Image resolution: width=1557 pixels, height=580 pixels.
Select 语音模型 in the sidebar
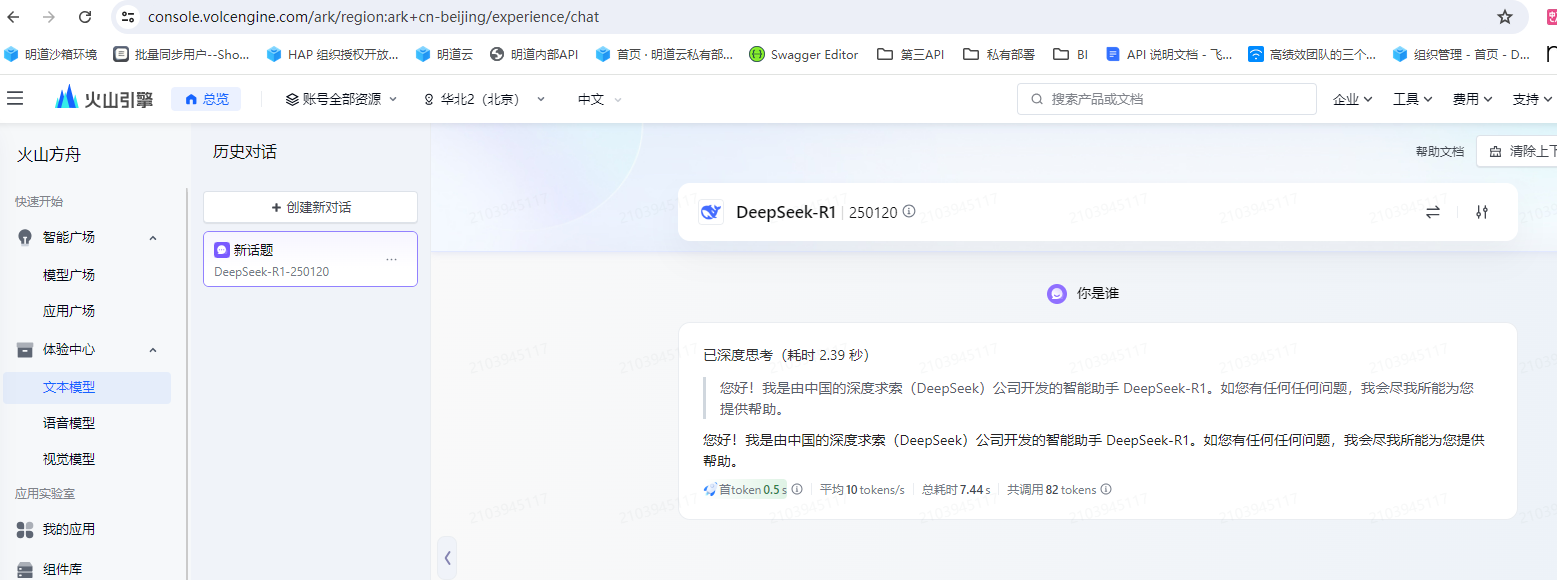point(69,423)
